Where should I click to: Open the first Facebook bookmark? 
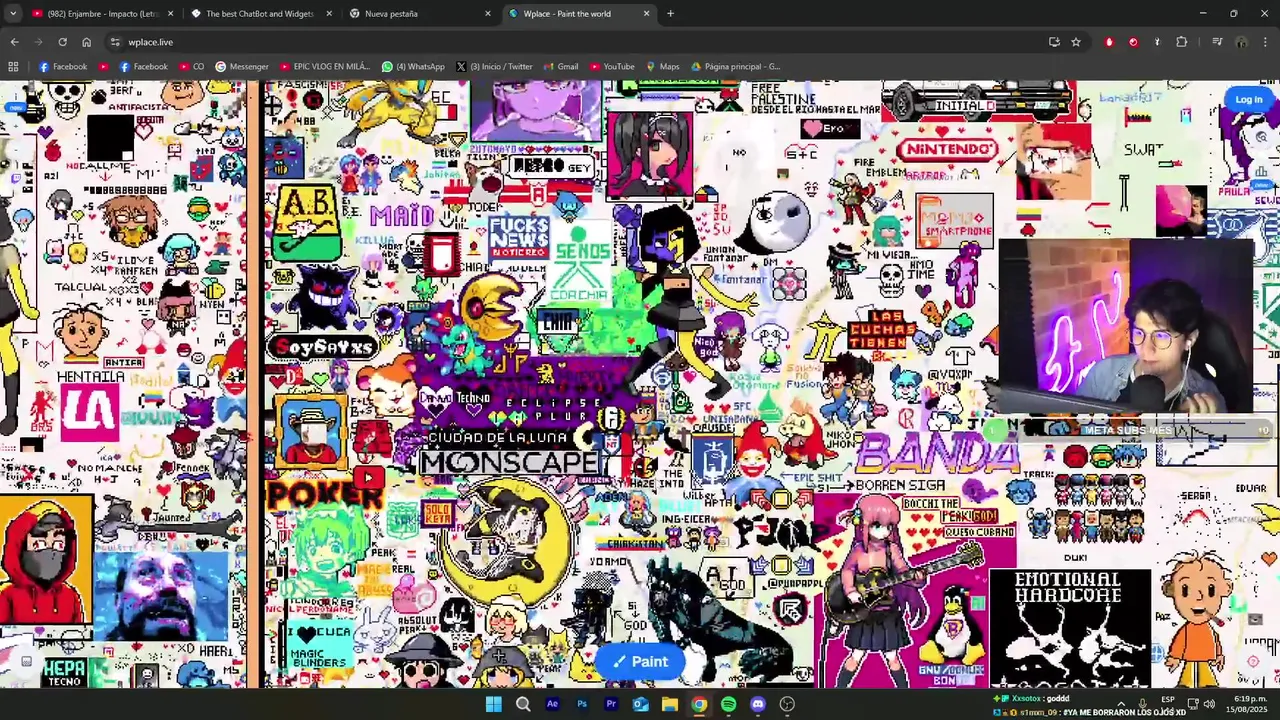click(63, 67)
